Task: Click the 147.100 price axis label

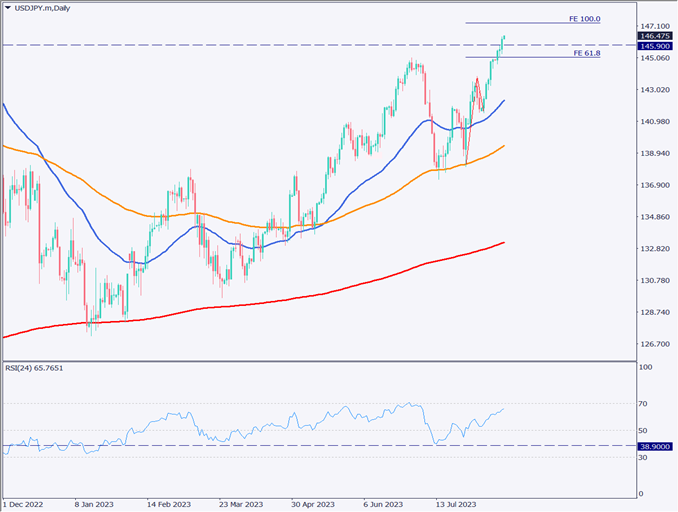Action: 654,26
